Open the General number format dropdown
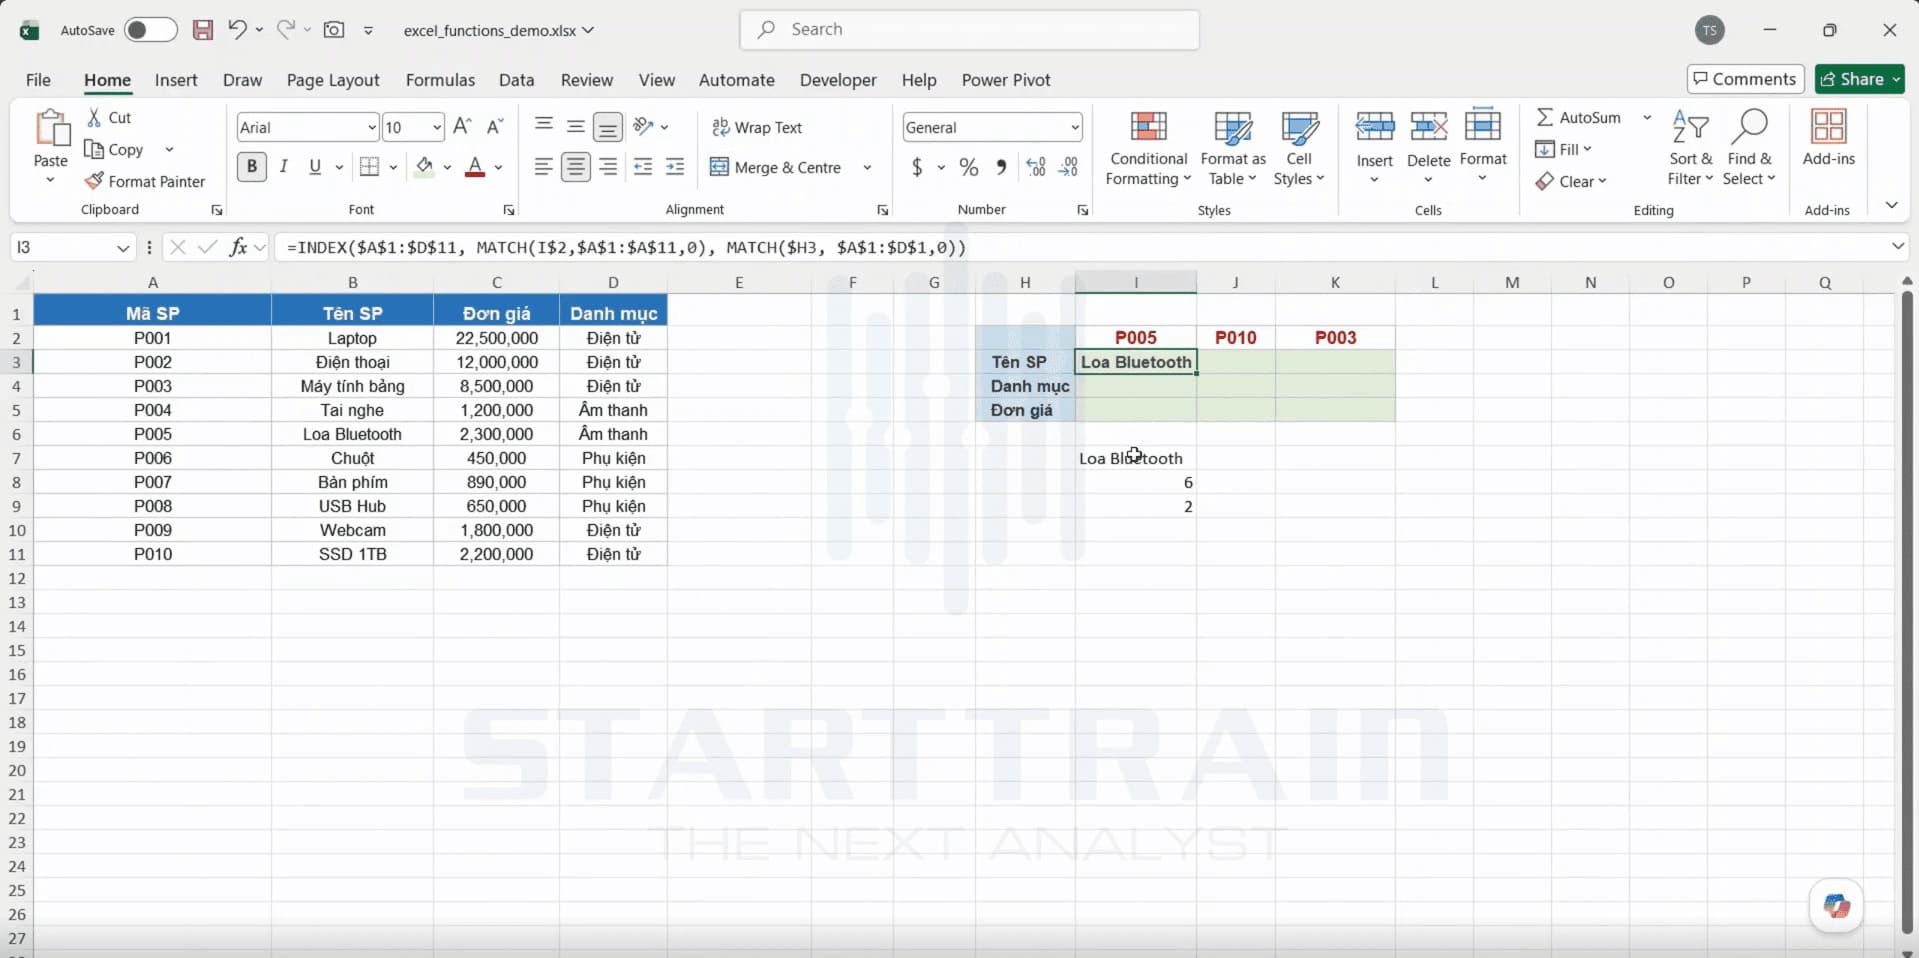1919x958 pixels. tap(1075, 127)
